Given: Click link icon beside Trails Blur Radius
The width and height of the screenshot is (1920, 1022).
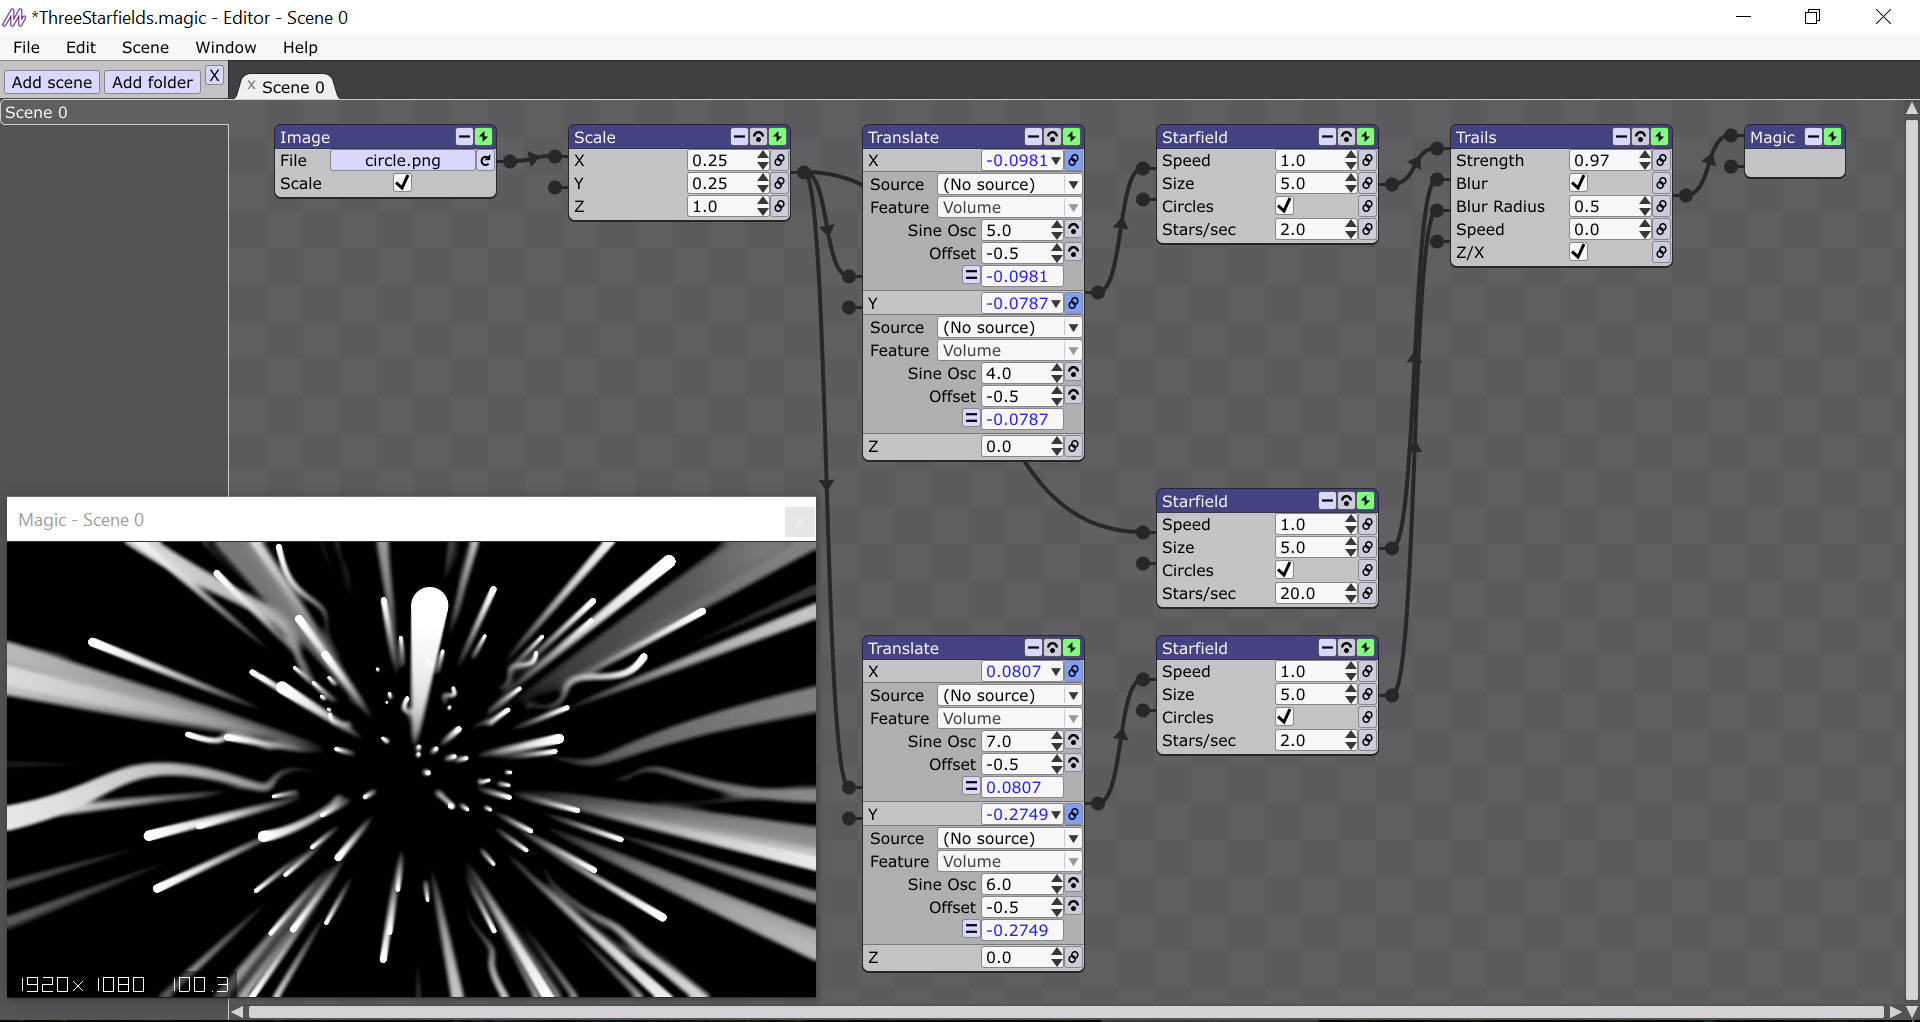Looking at the screenshot, I should pos(1661,206).
